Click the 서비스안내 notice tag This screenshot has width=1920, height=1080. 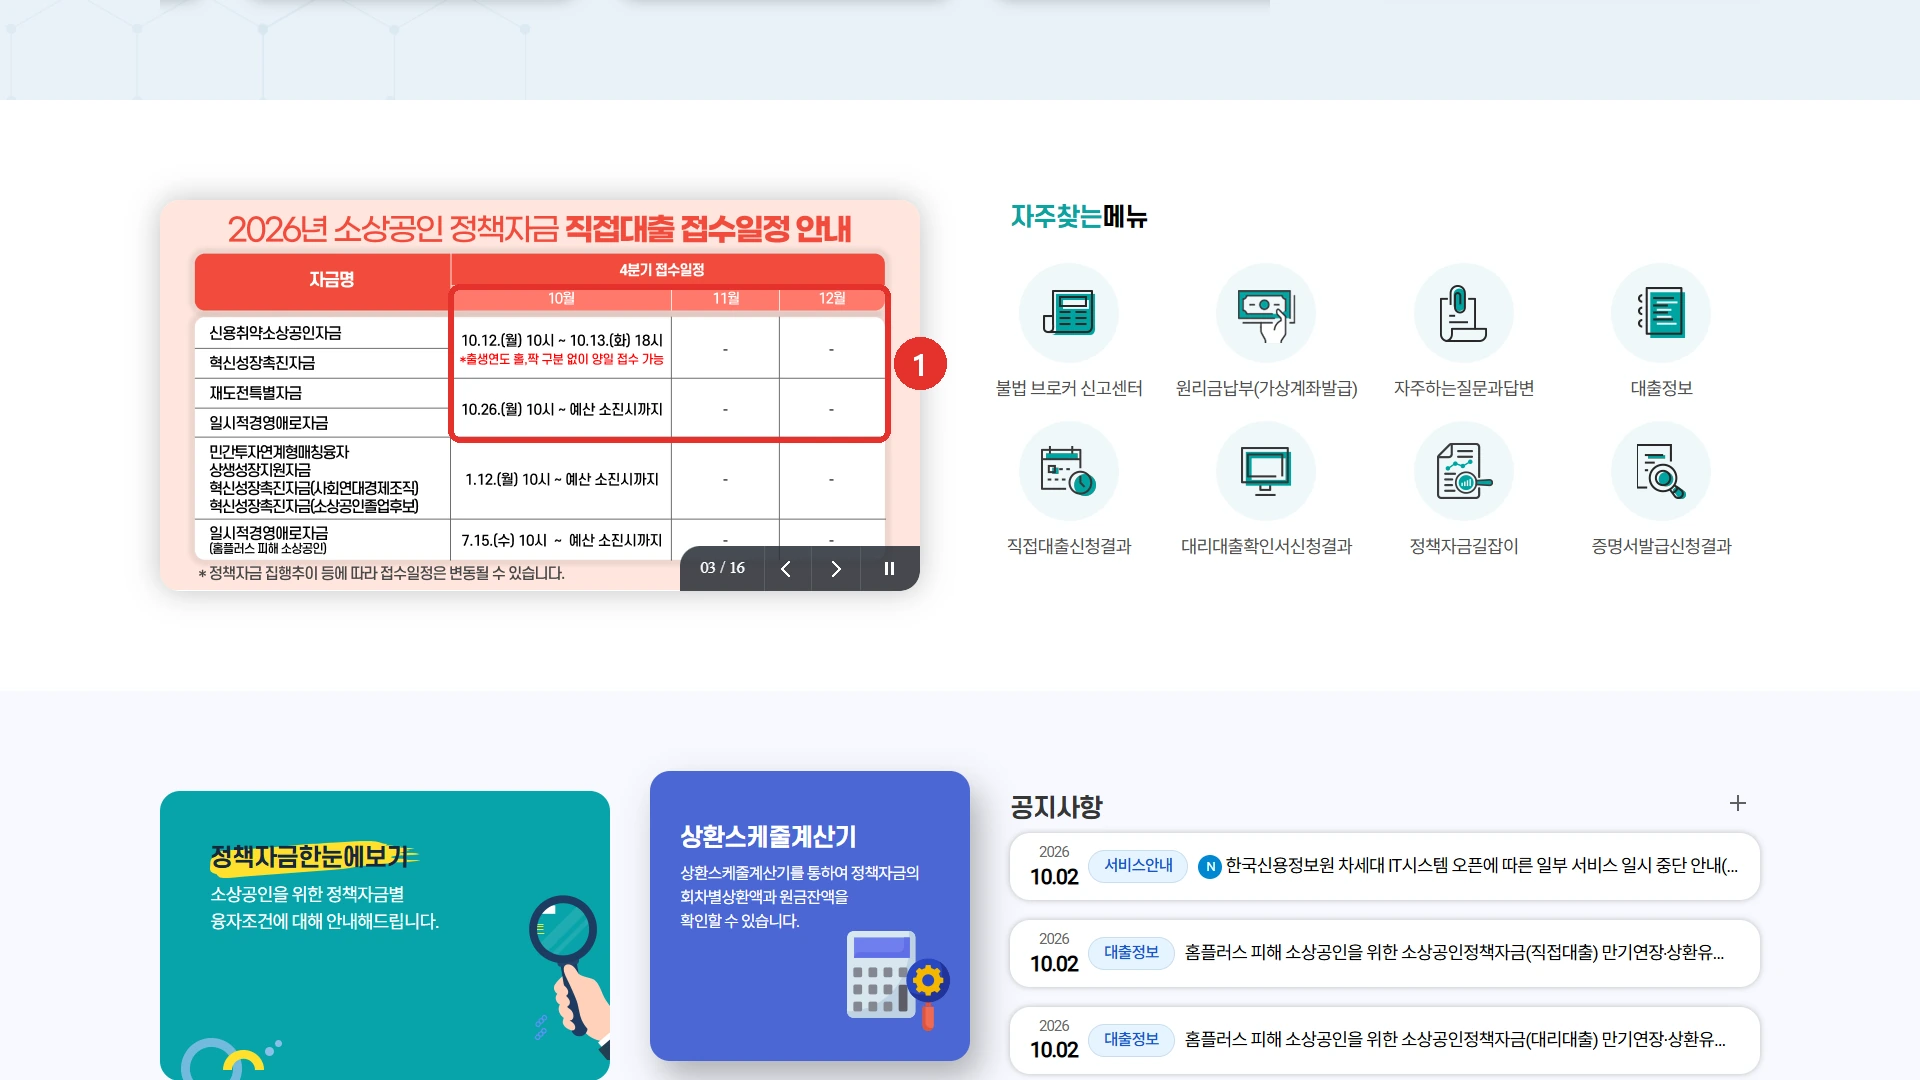[1138, 866]
